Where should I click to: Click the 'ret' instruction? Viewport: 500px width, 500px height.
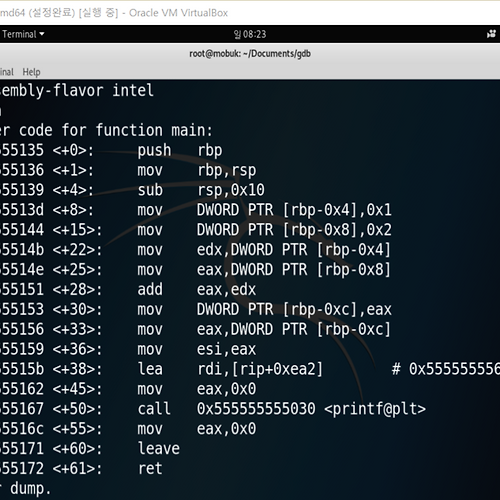pyautogui.click(x=150, y=468)
